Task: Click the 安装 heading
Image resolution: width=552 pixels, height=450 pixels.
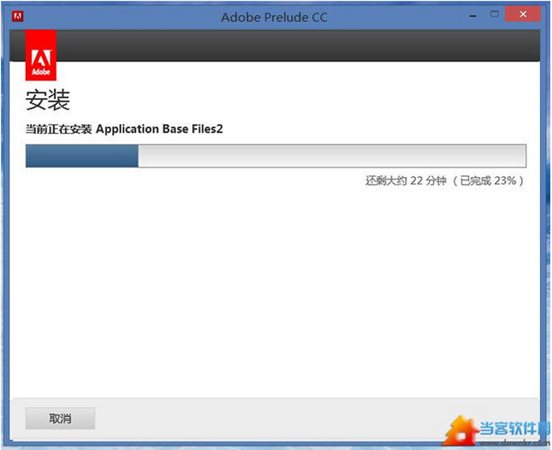Action: click(x=48, y=100)
